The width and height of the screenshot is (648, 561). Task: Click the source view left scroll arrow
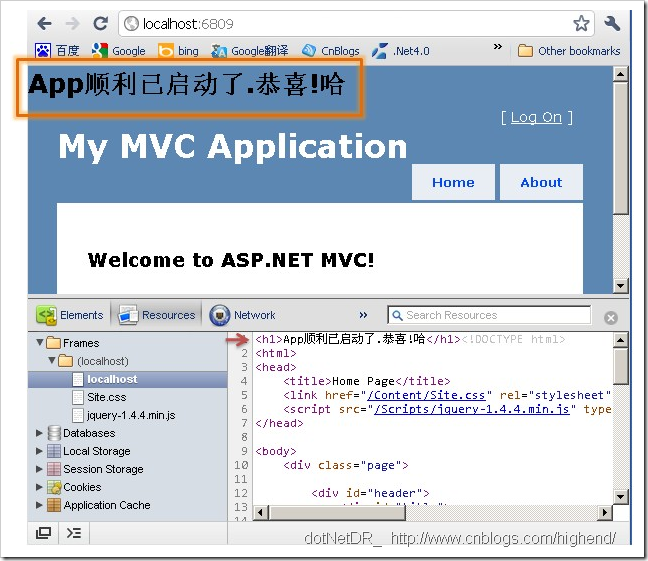coord(260,513)
